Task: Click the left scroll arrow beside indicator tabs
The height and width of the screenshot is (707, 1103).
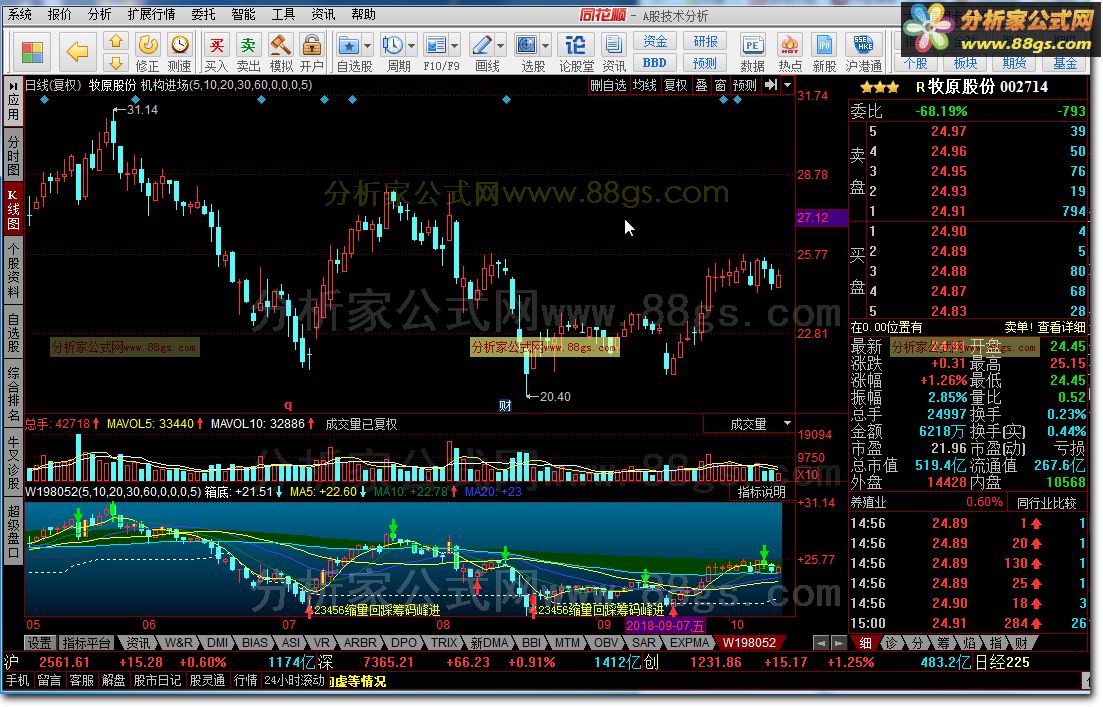Action: [820, 643]
